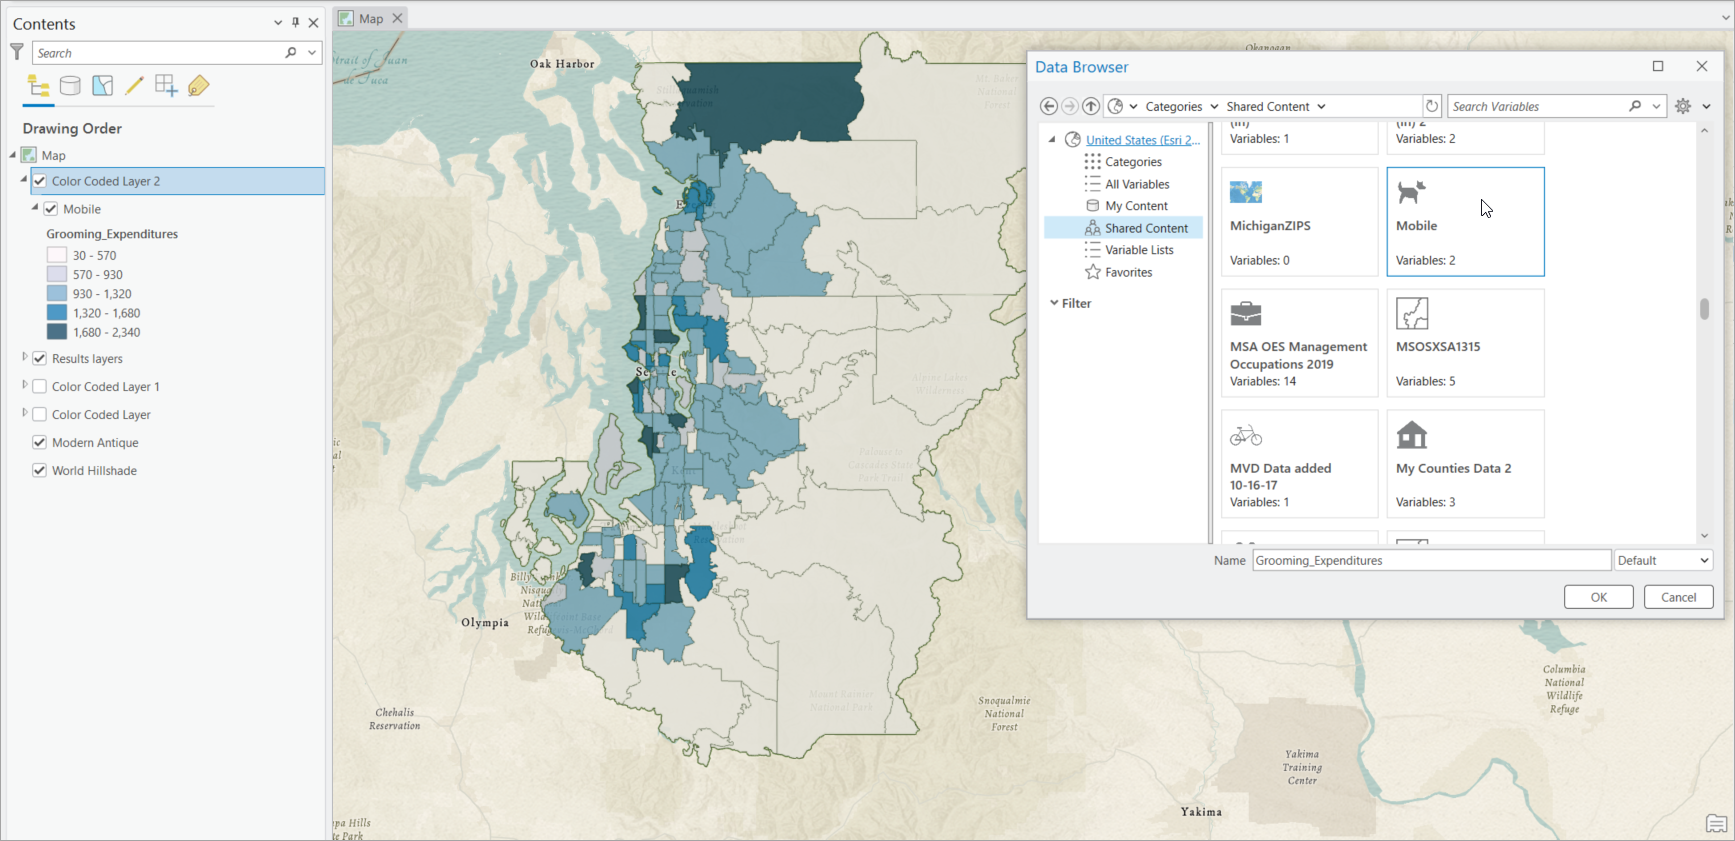Collapse the Map tree node
This screenshot has width=1735, height=841.
pos(13,155)
